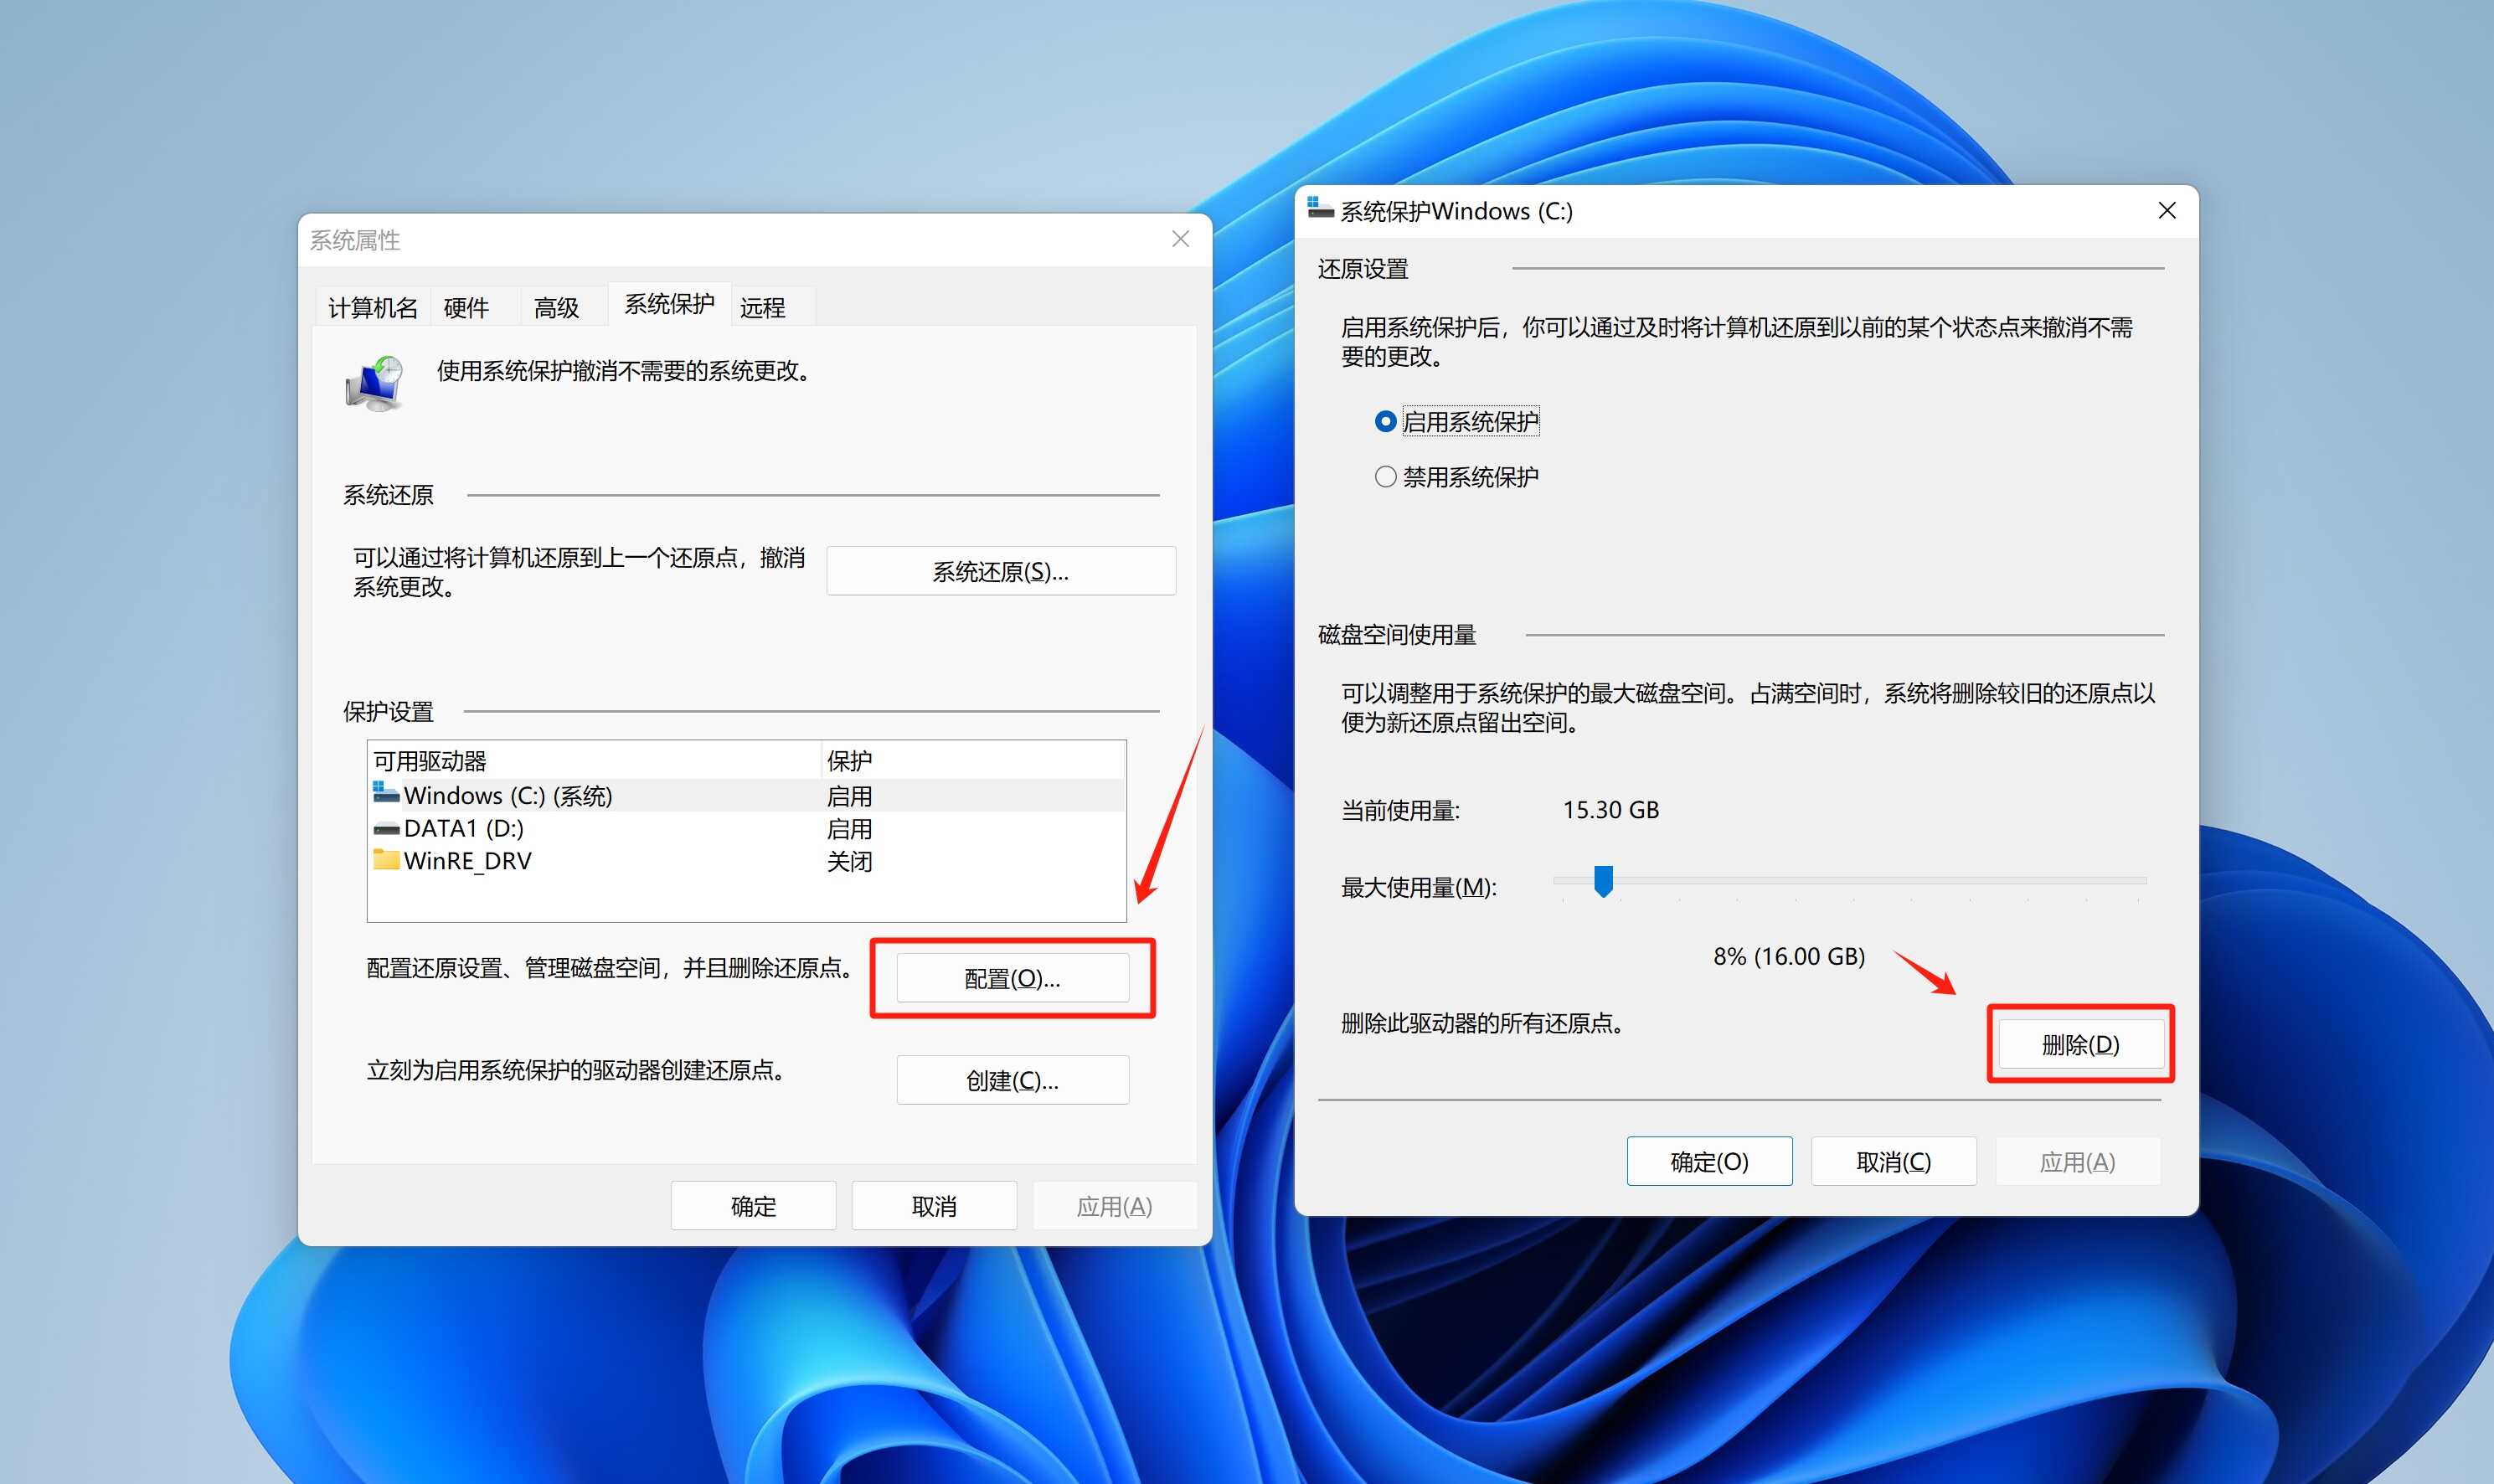This screenshot has height=1484, width=2494.
Task: Click 启用 status of DATA1 (D:)
Action: (849, 829)
